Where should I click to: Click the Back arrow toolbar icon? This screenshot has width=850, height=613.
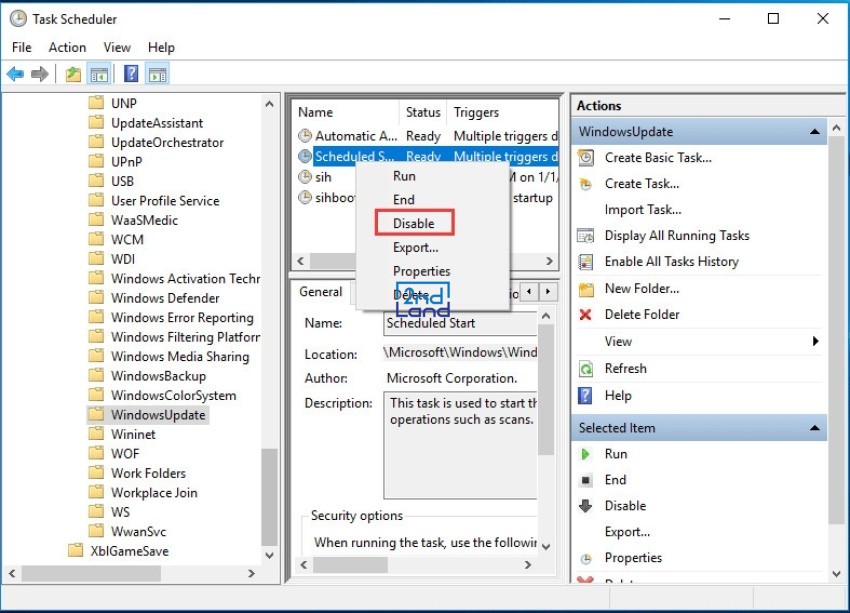15,74
